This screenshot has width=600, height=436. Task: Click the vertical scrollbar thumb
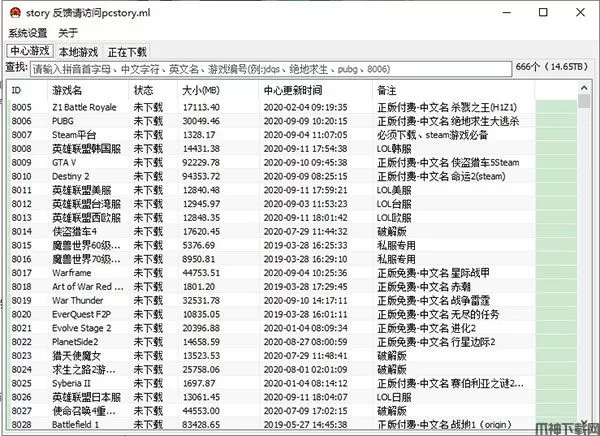(584, 101)
